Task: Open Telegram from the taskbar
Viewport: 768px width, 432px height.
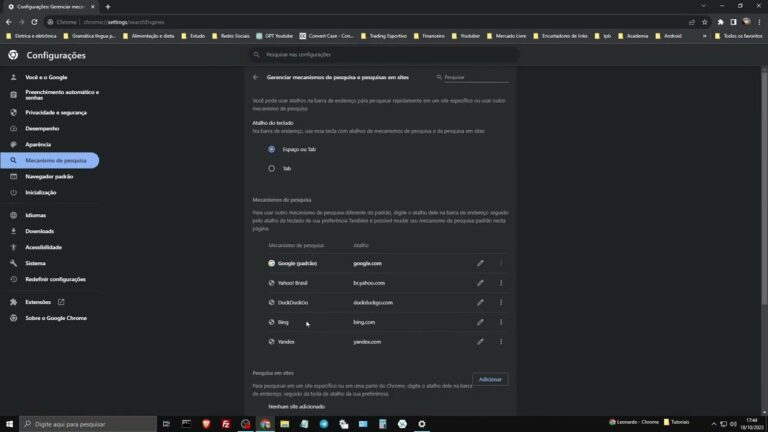Action: tap(324, 424)
